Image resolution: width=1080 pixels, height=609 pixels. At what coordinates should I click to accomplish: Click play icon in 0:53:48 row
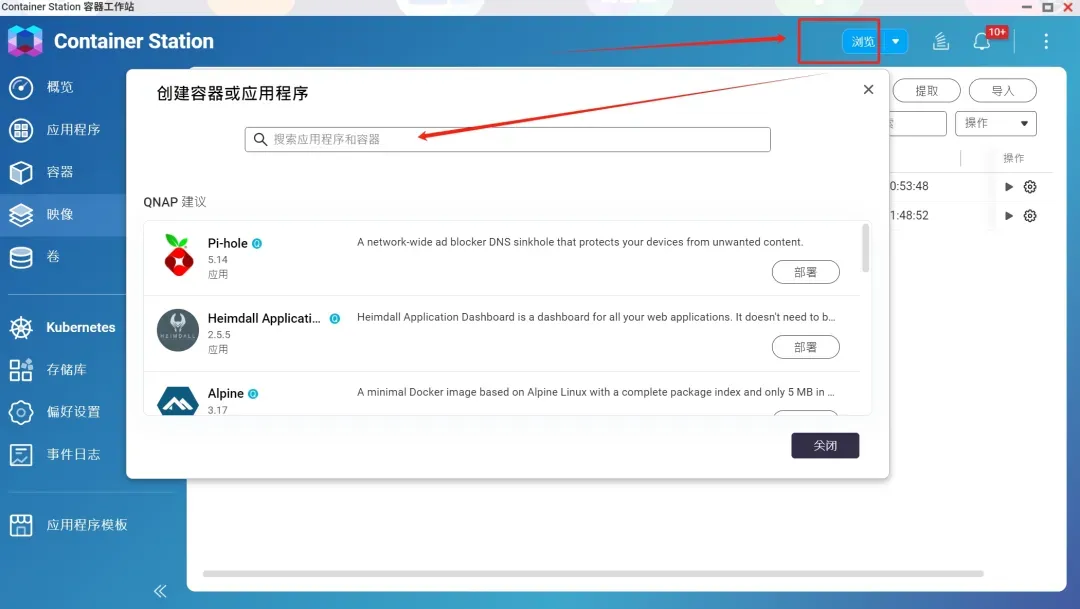tap(1009, 187)
